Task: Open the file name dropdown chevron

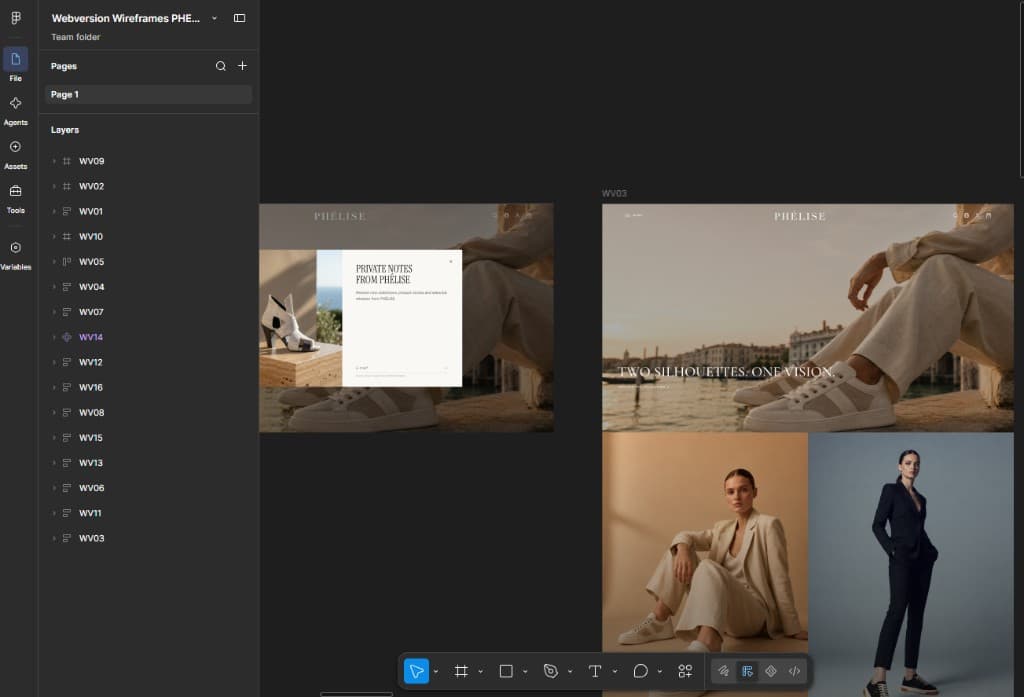Action: (214, 18)
